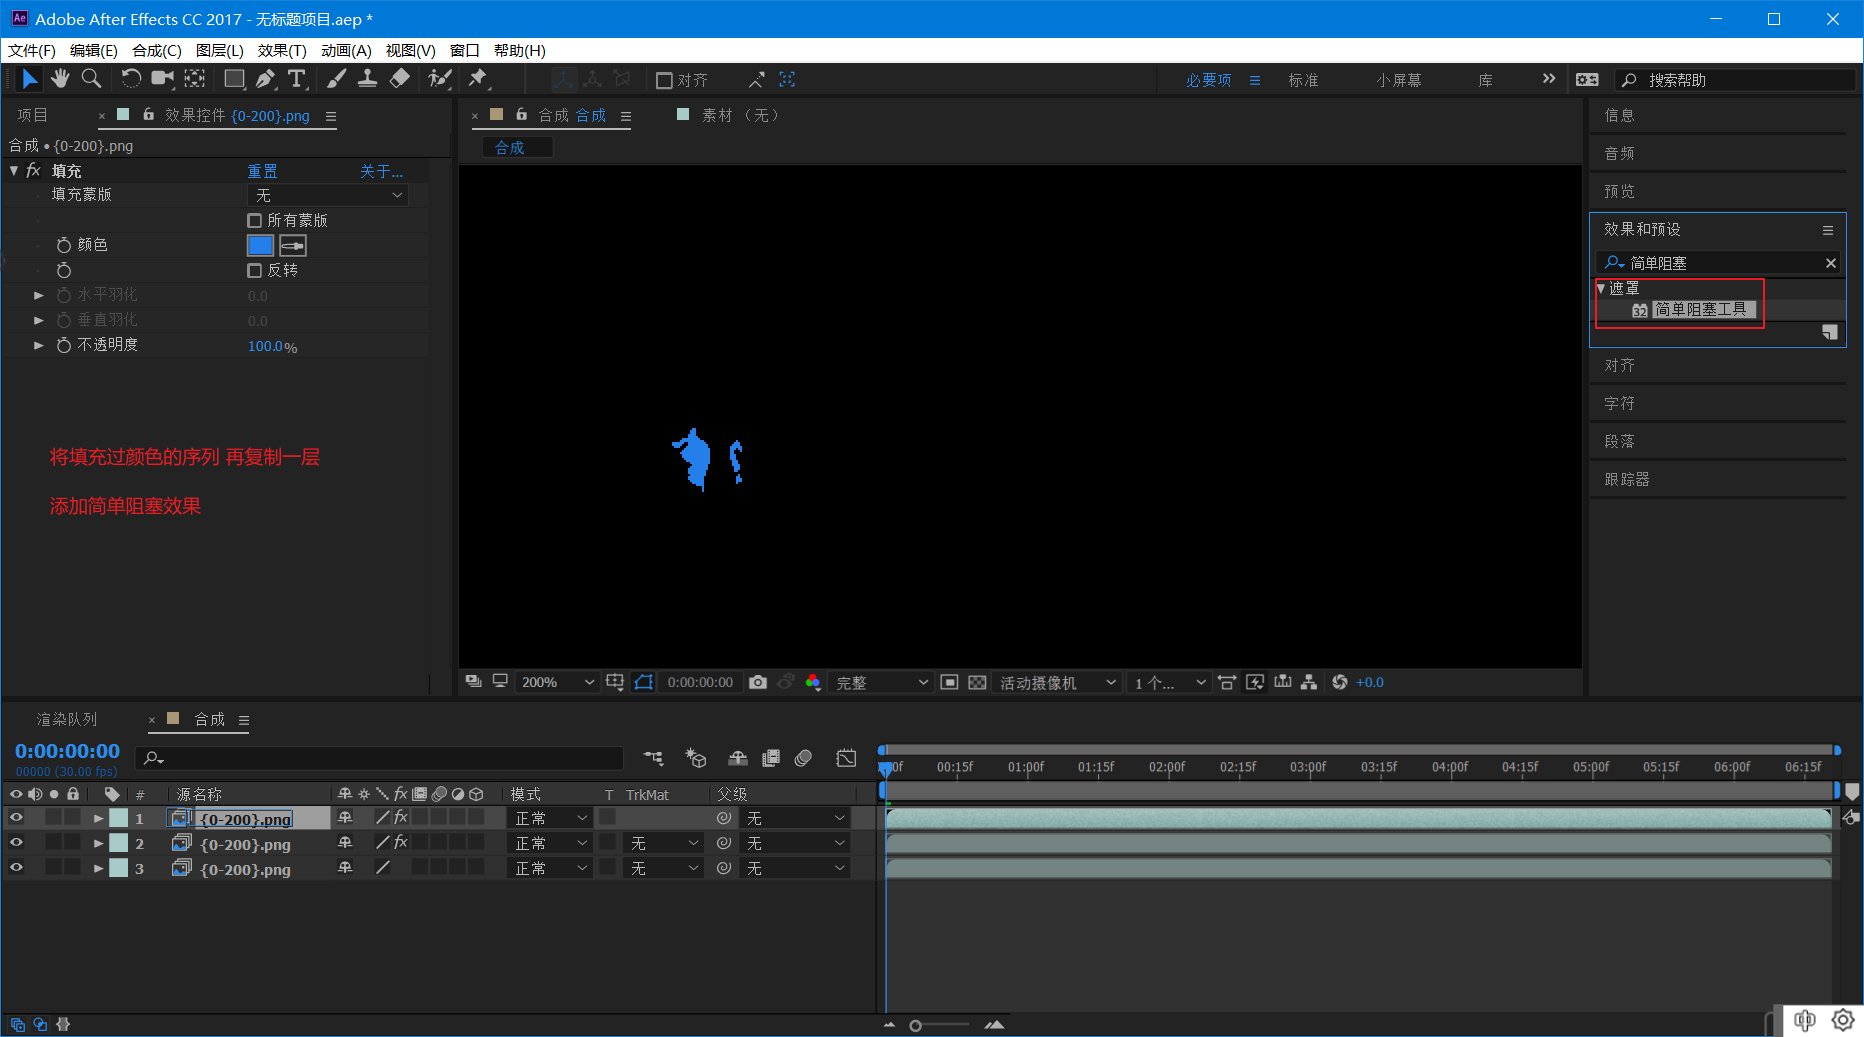This screenshot has height=1037, width=1864.
Task: Click the 重置 link for 填充 effect
Action: point(262,171)
